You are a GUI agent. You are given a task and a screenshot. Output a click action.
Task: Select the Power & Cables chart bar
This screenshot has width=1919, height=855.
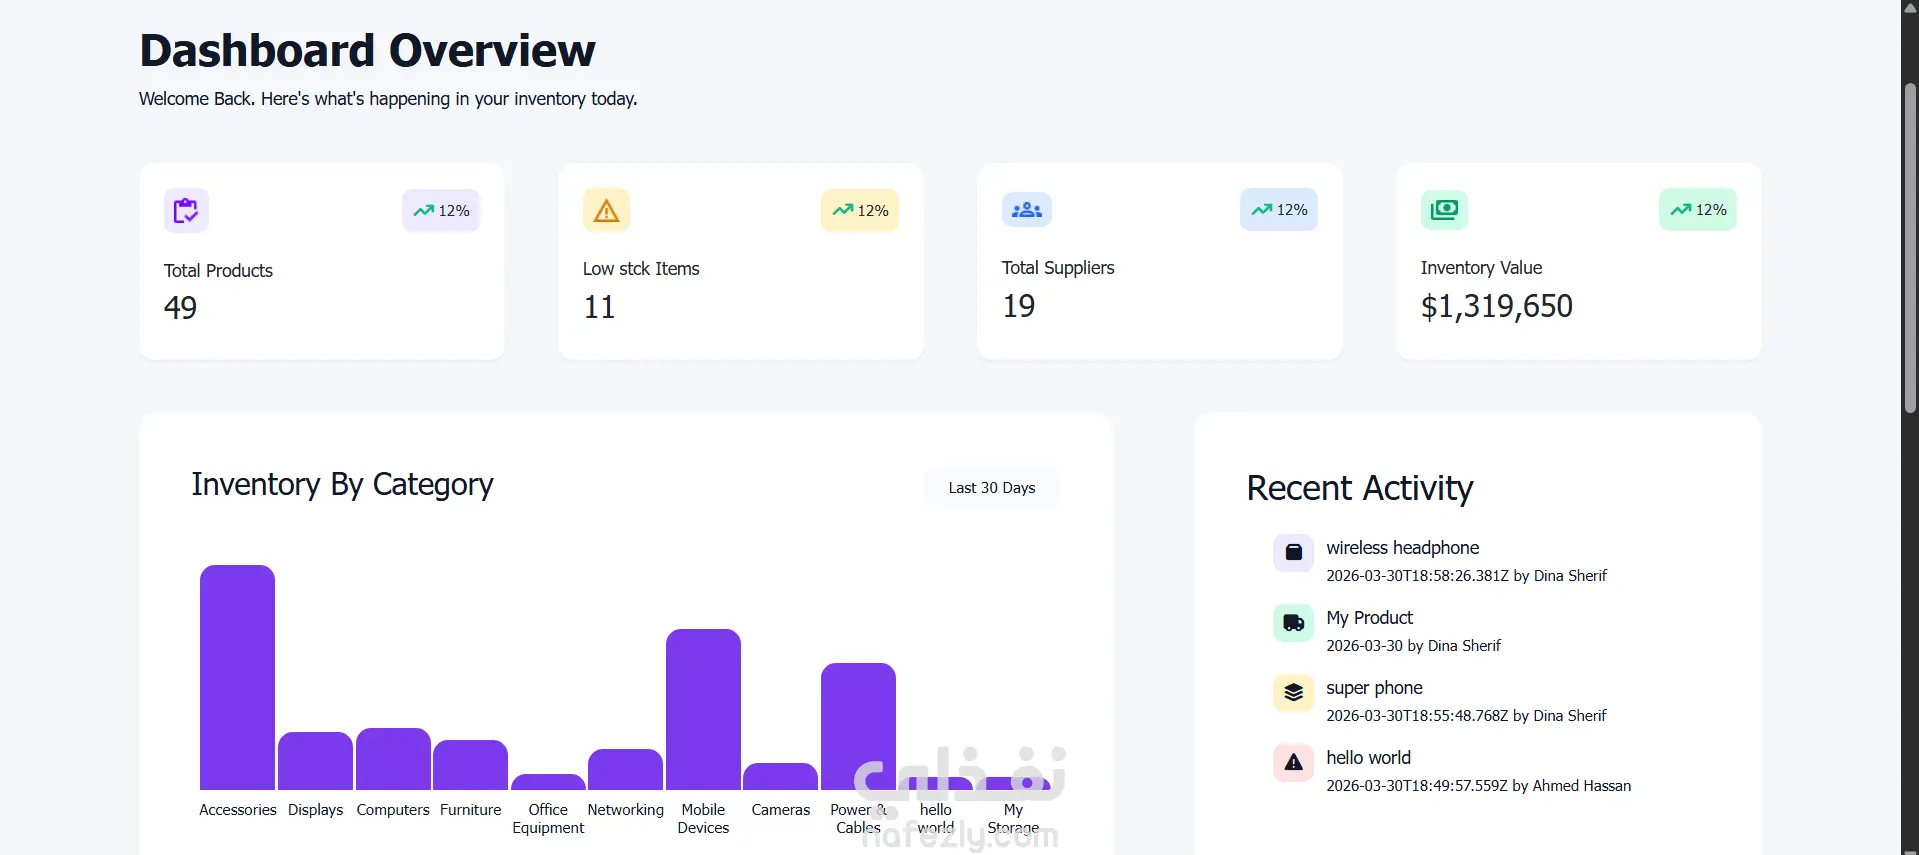tap(858, 726)
